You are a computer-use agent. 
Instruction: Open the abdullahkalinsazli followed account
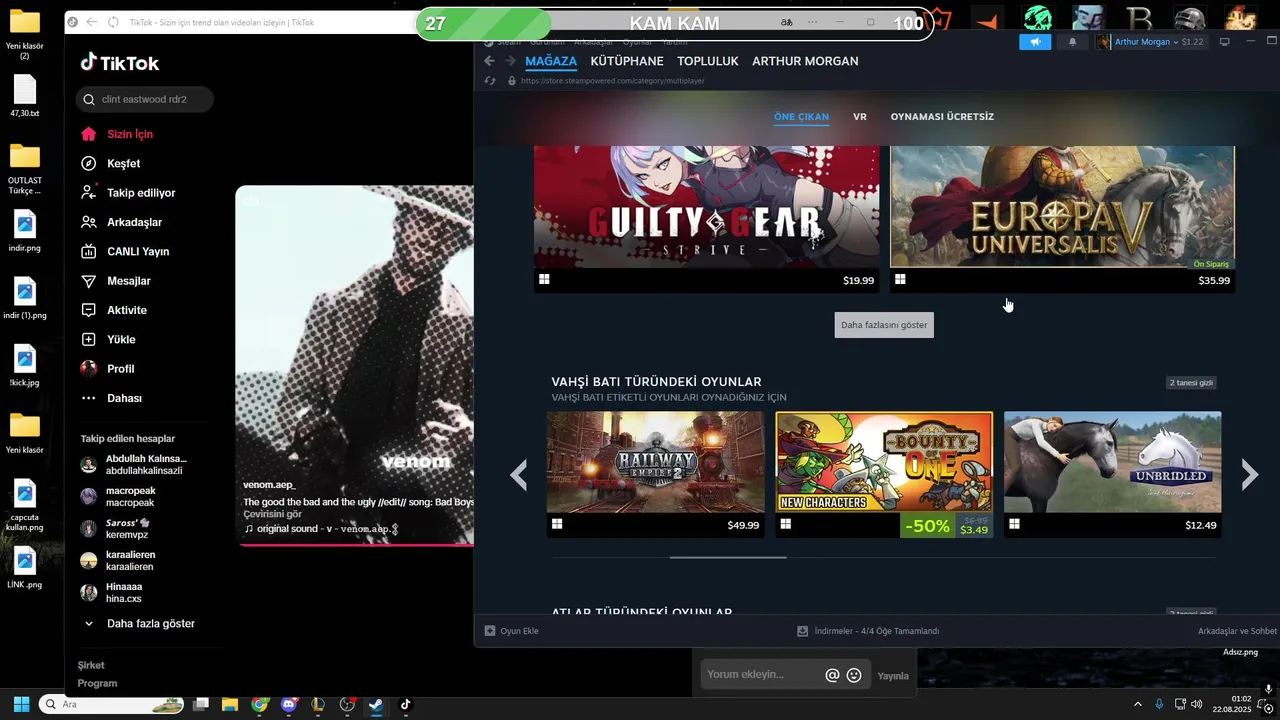pos(135,465)
